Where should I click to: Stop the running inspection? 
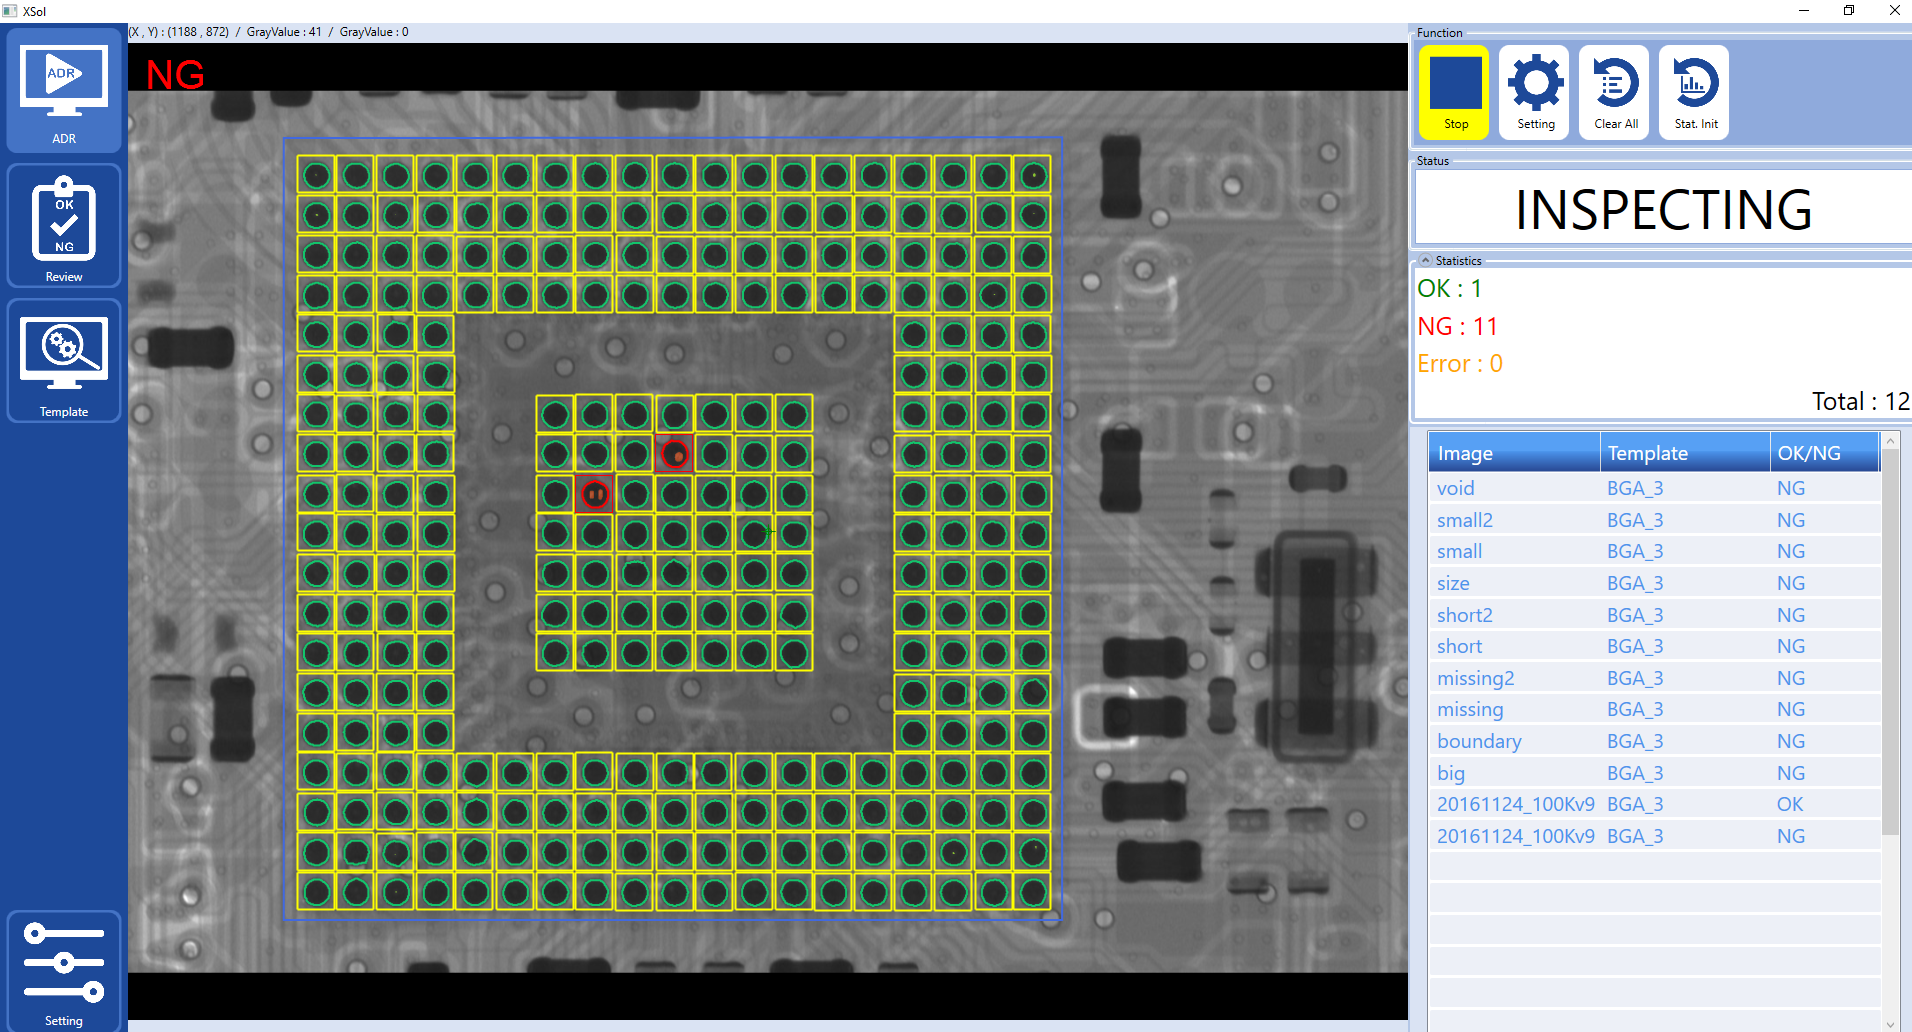[1455, 91]
